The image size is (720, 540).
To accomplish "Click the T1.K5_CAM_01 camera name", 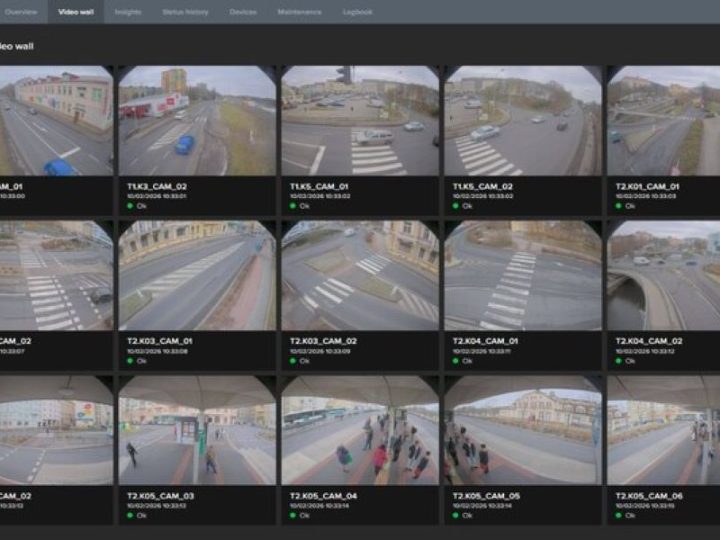I will click(319, 186).
